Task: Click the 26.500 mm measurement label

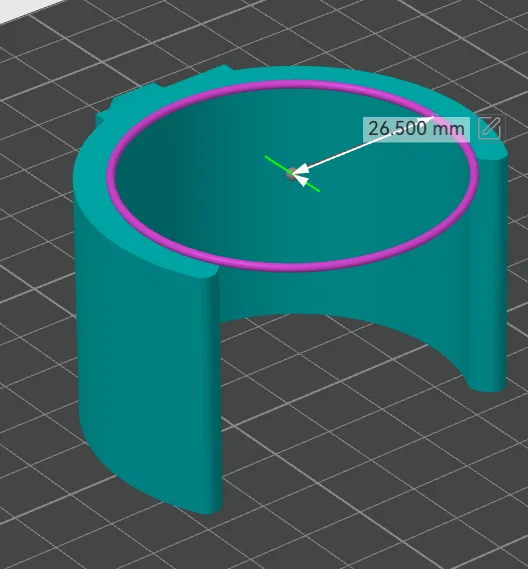Action: coord(416,129)
